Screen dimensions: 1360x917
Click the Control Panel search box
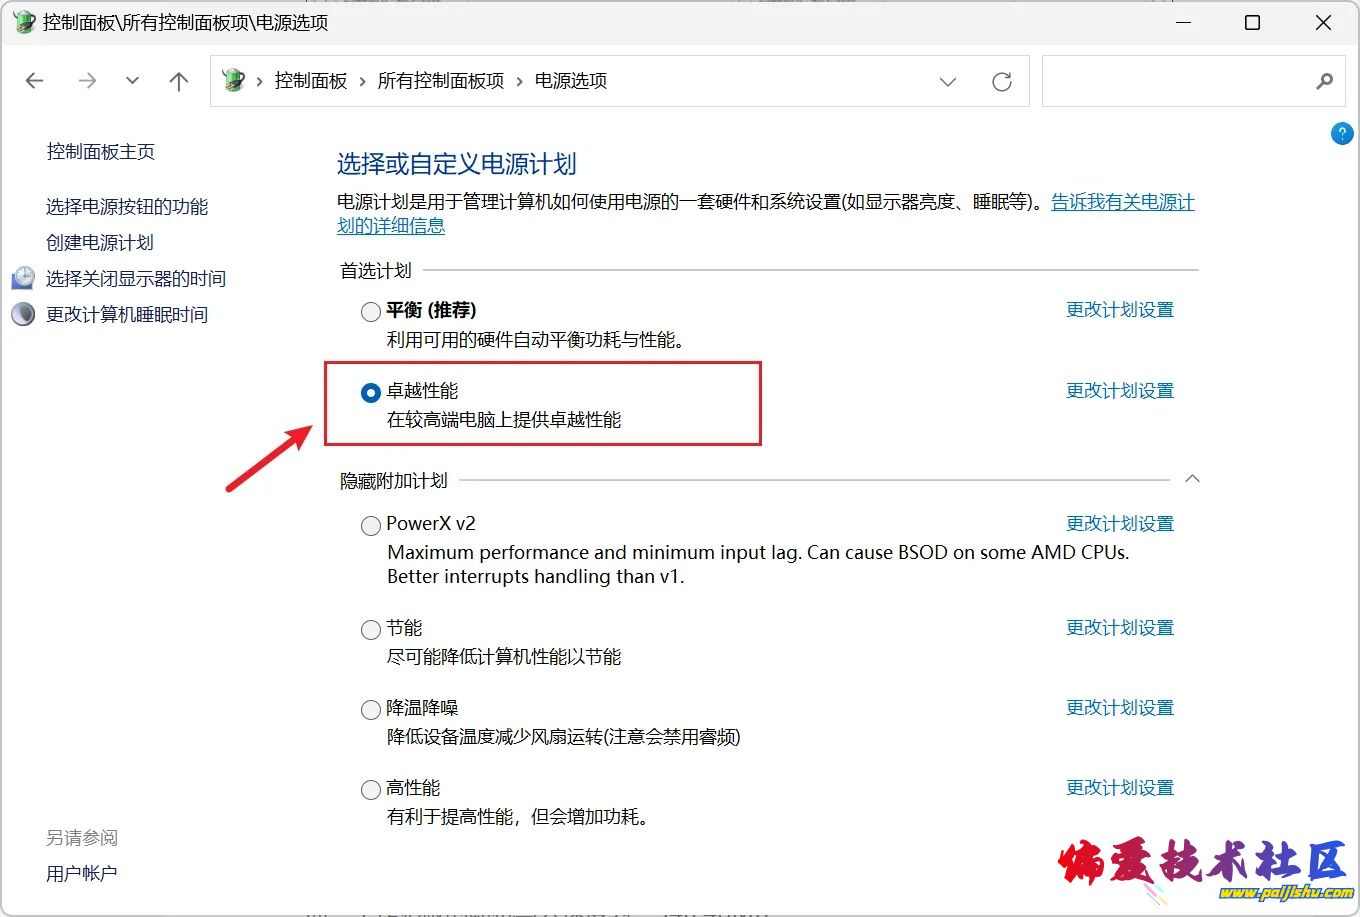(x=1175, y=82)
